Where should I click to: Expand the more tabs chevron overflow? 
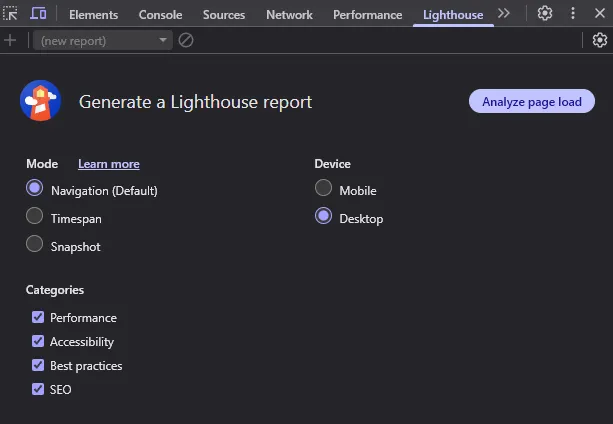point(504,14)
